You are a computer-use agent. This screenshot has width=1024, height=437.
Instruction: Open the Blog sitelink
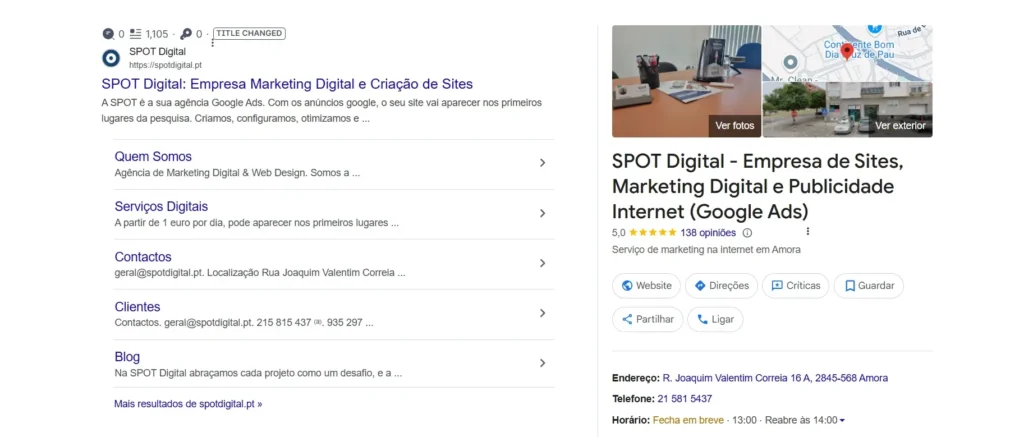127,357
